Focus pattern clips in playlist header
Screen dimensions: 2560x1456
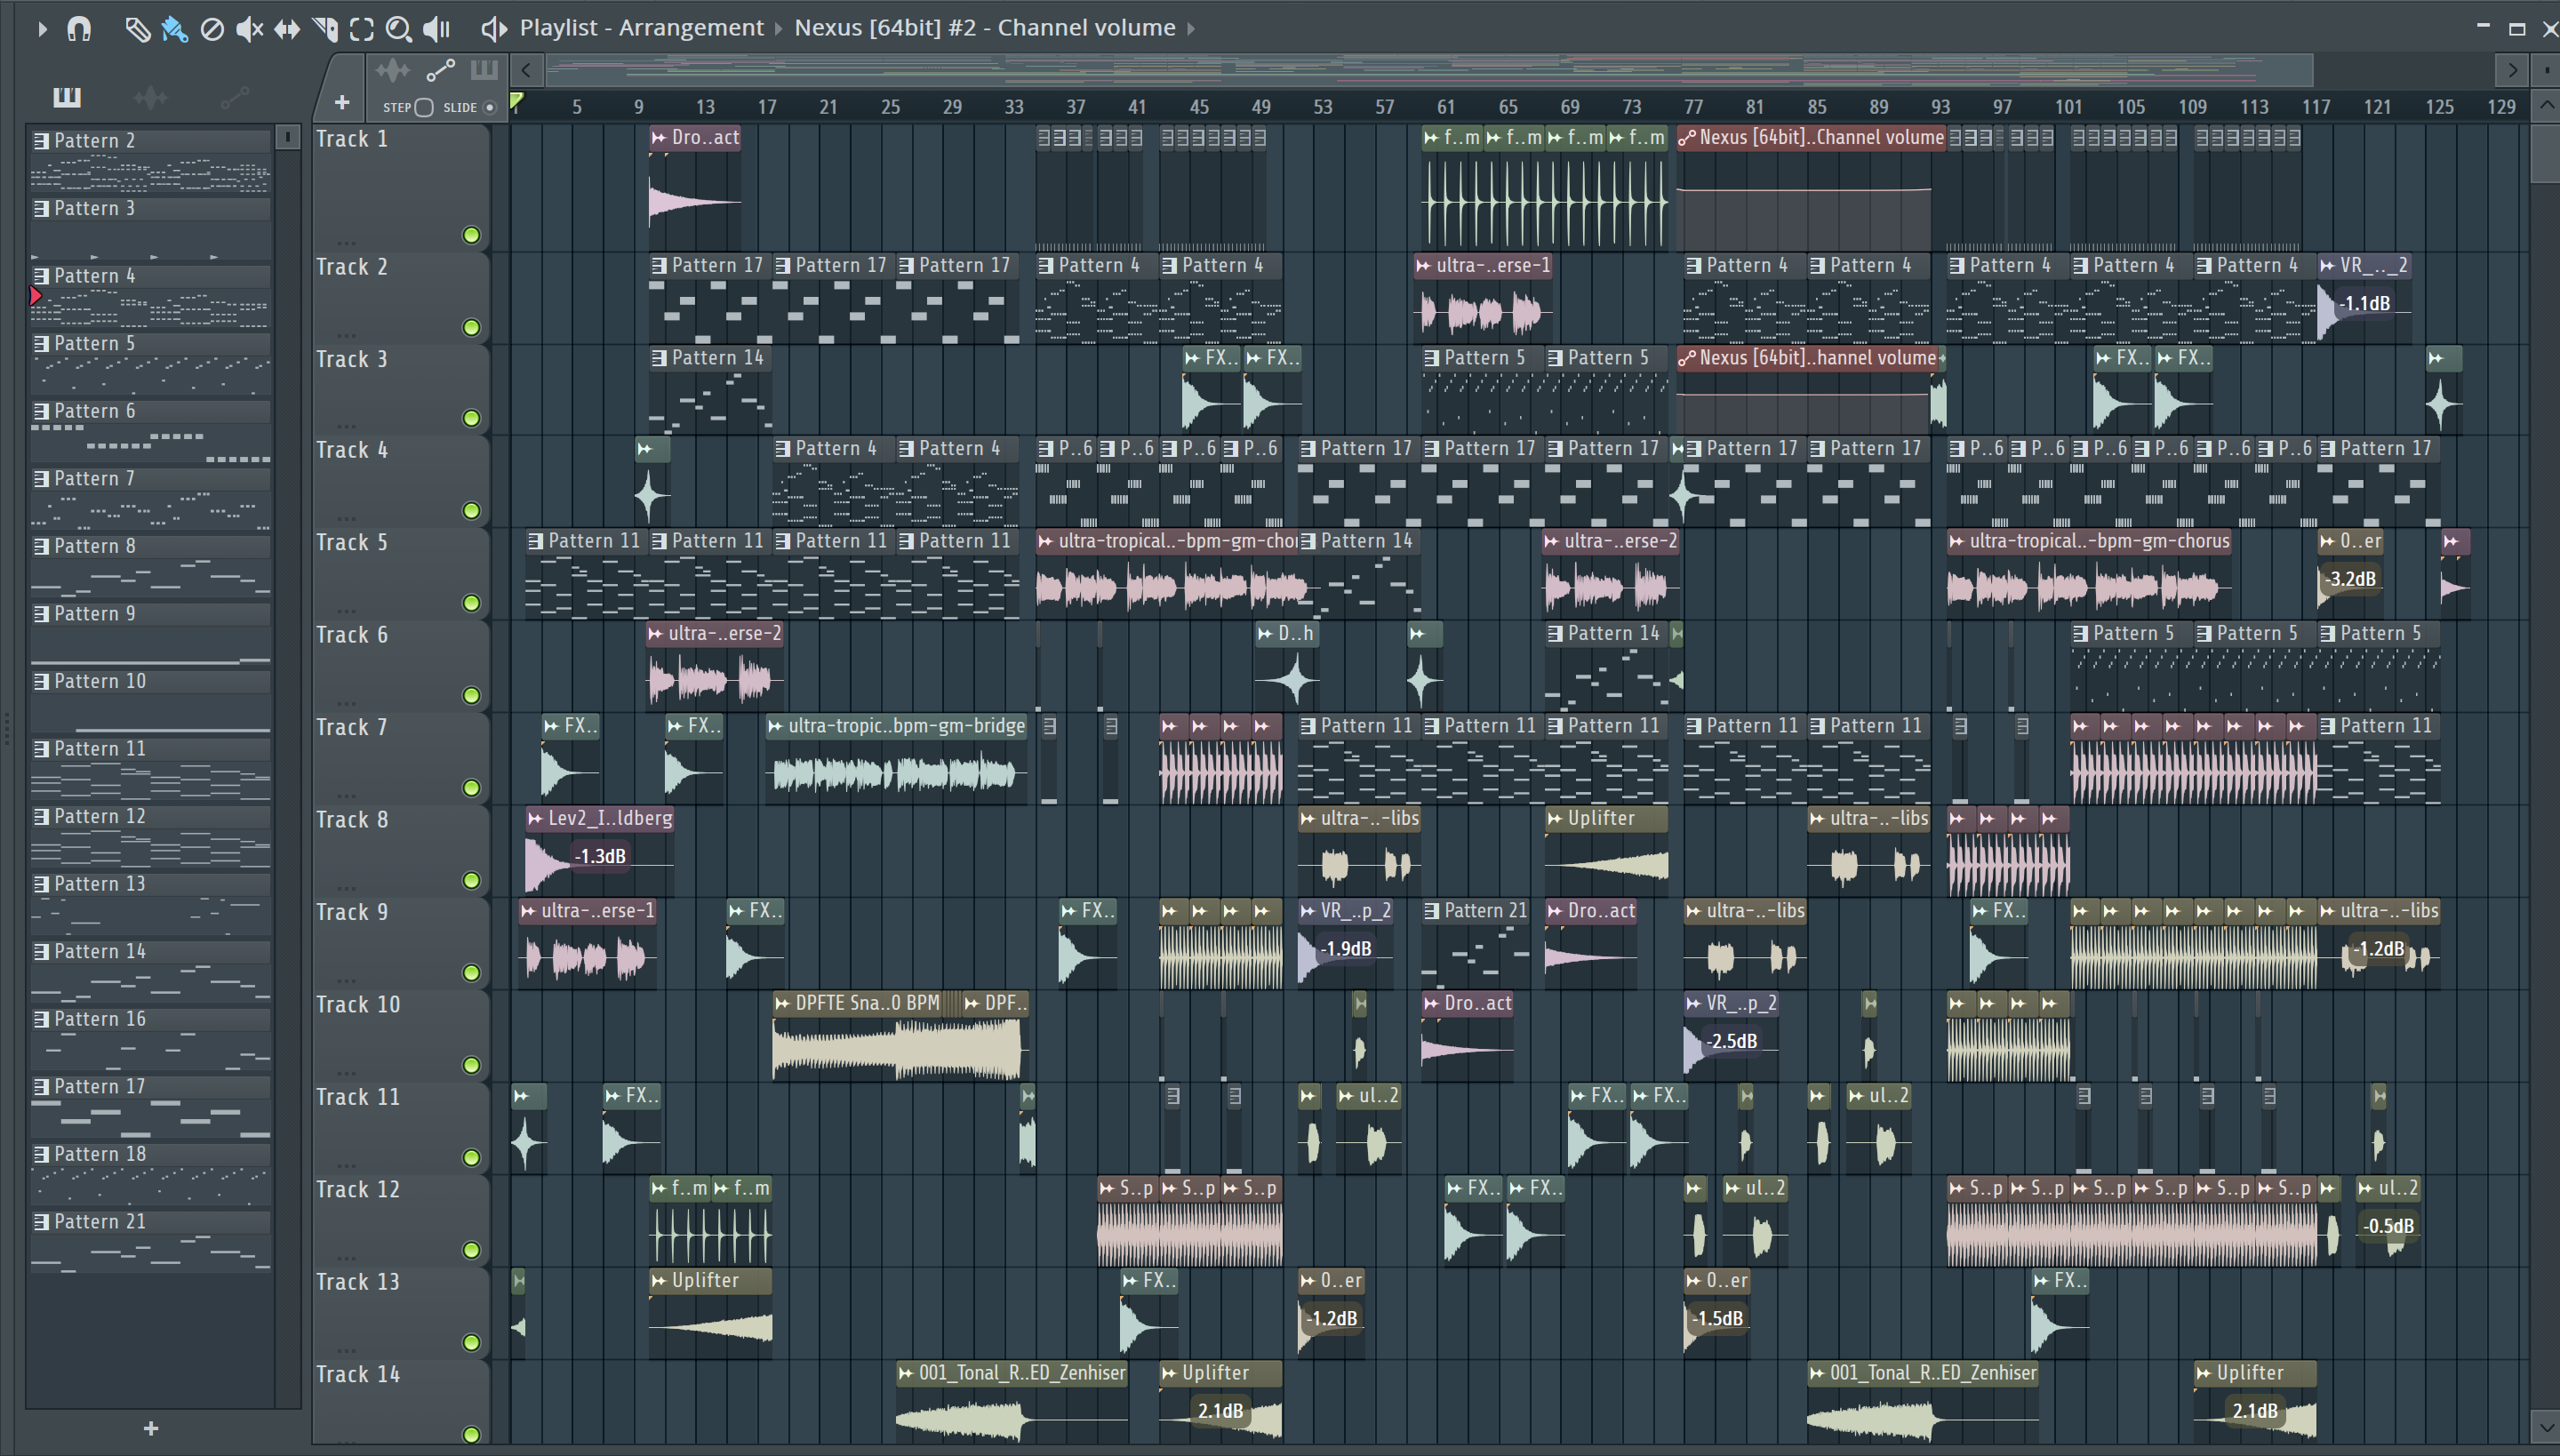coord(484,70)
